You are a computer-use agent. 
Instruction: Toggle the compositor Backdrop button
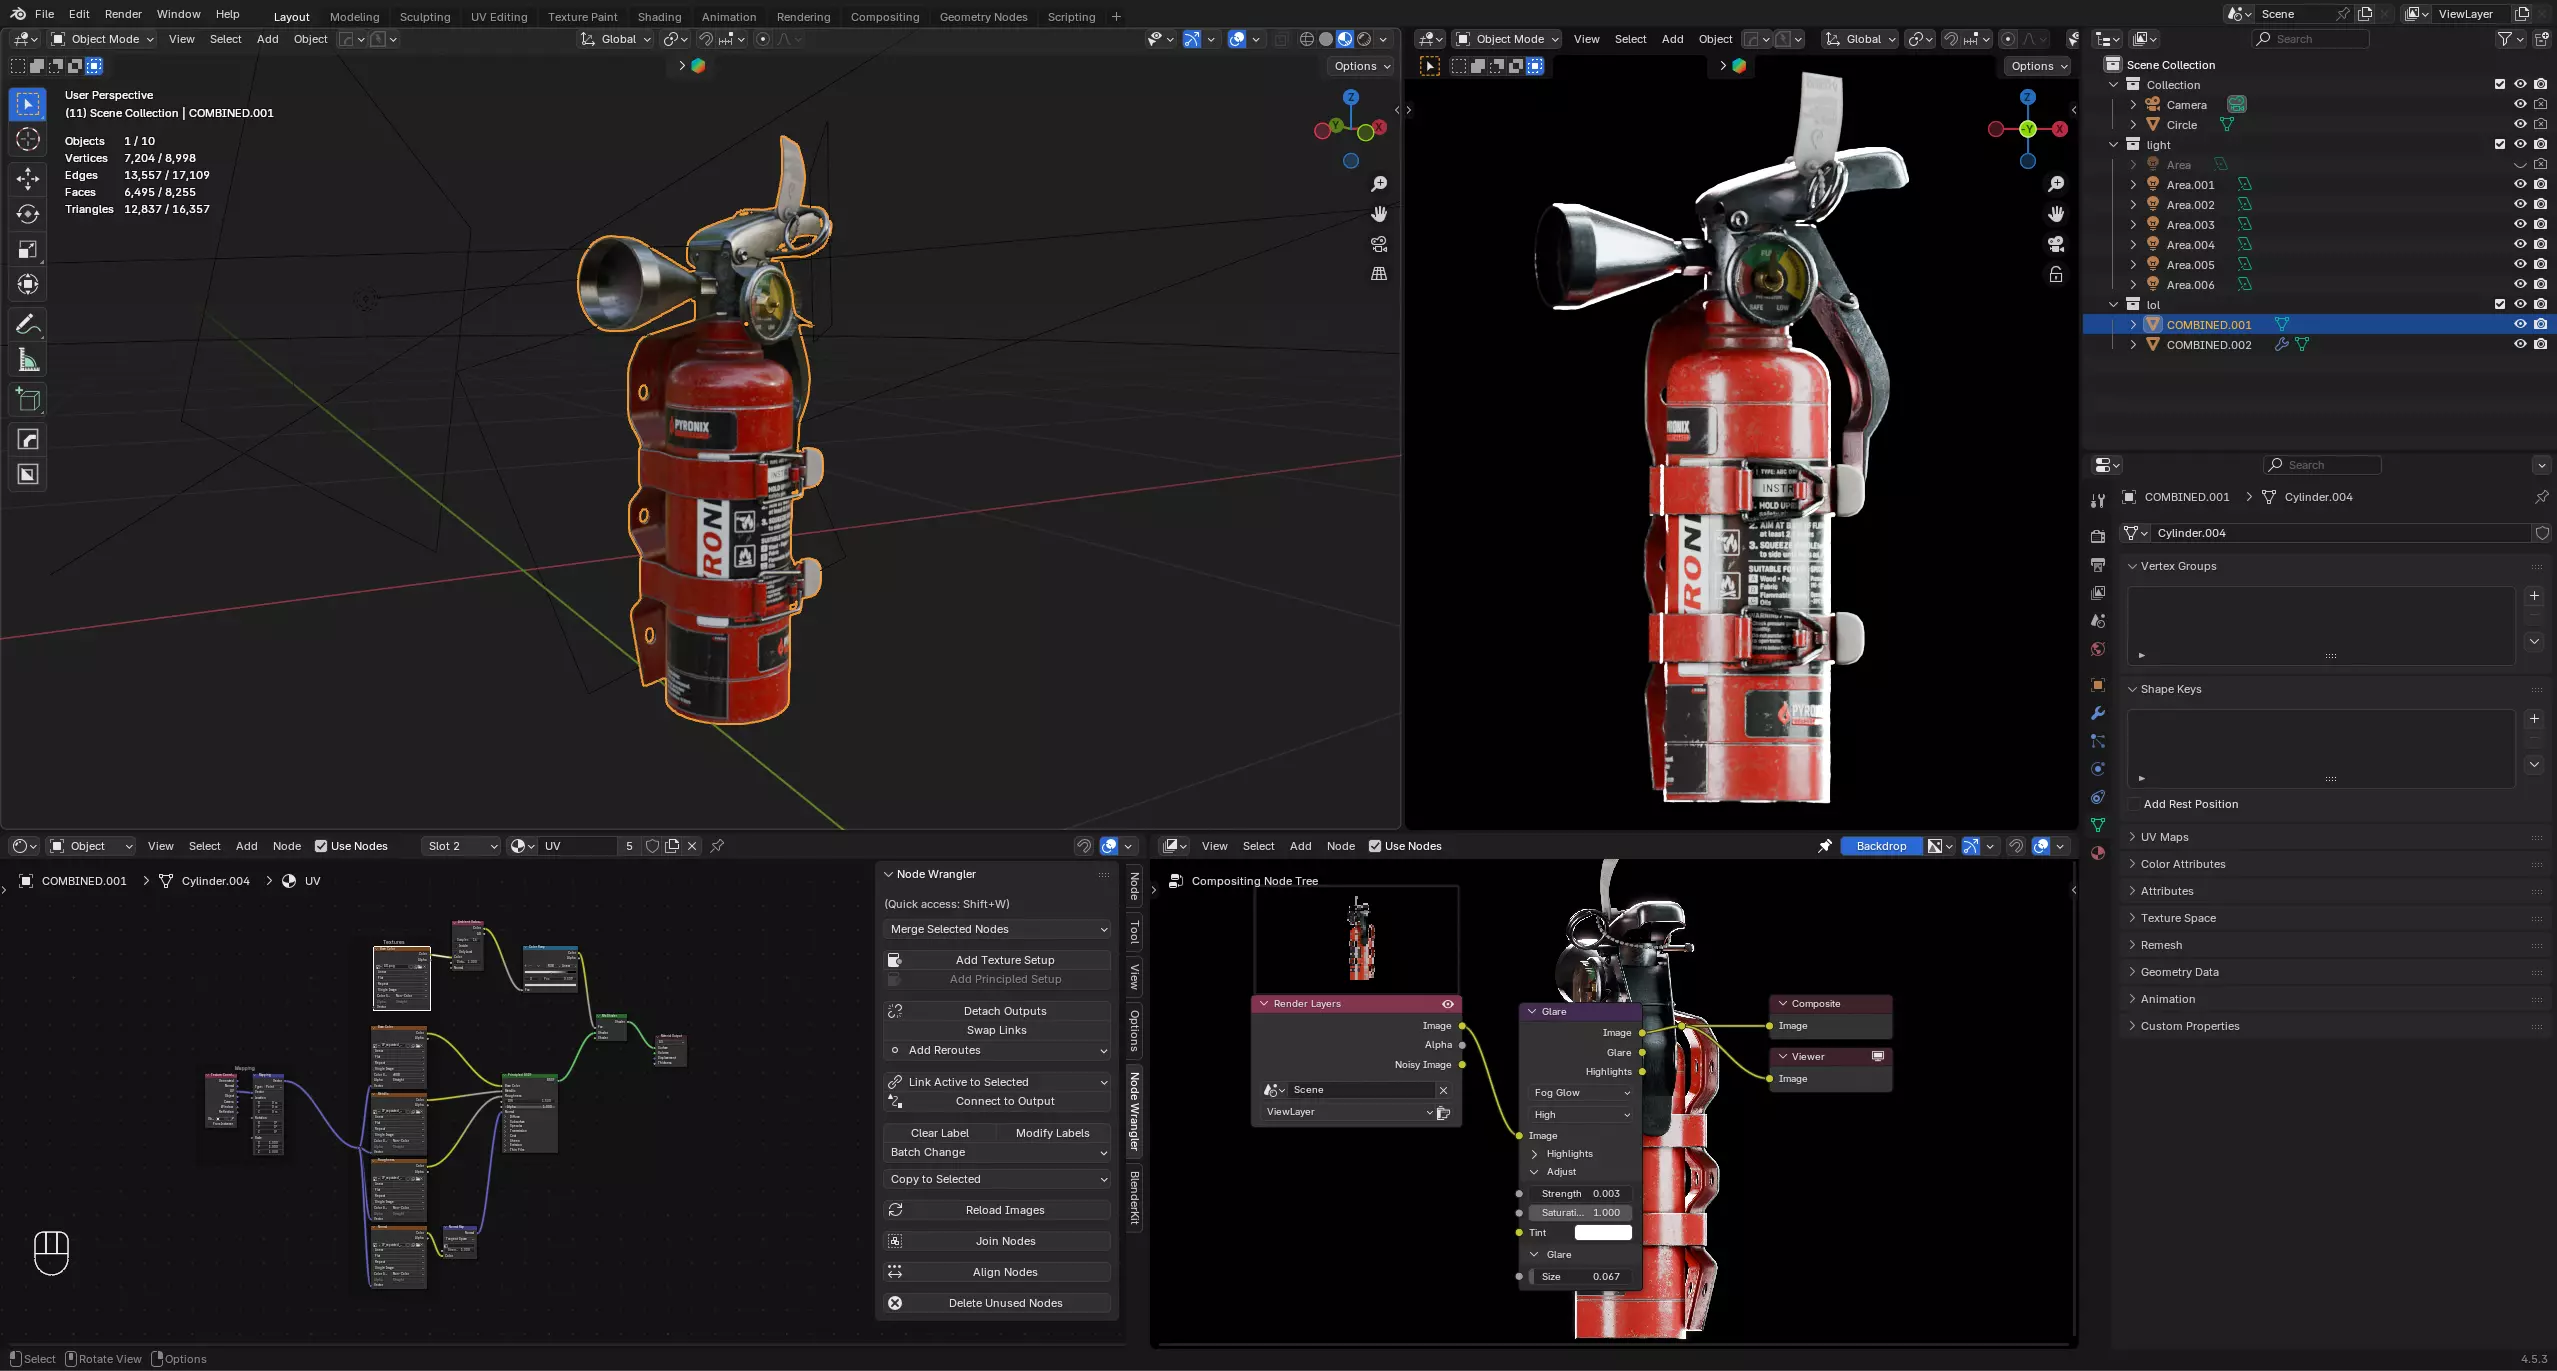coord(1881,846)
